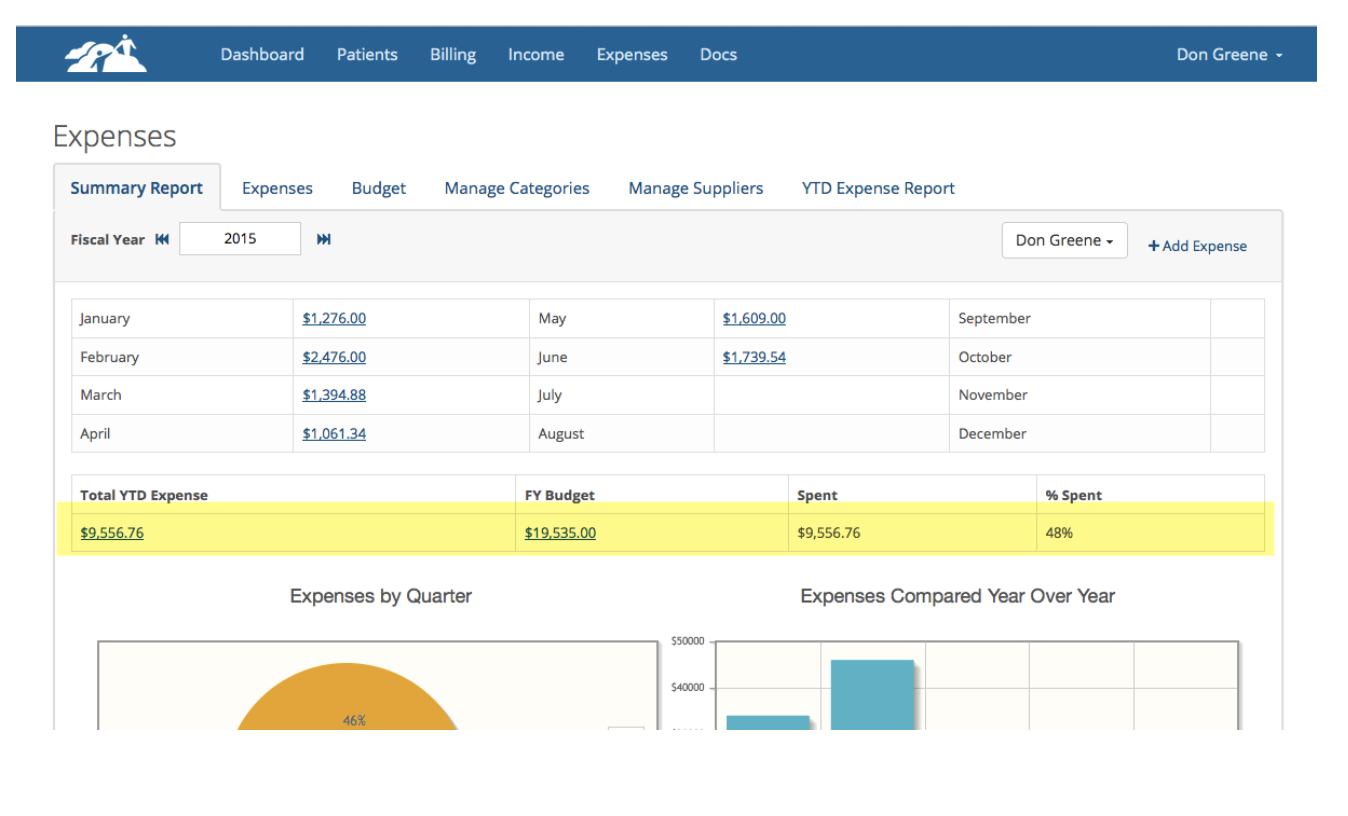
Task: Switch to the Expenses tab
Action: pos(277,188)
